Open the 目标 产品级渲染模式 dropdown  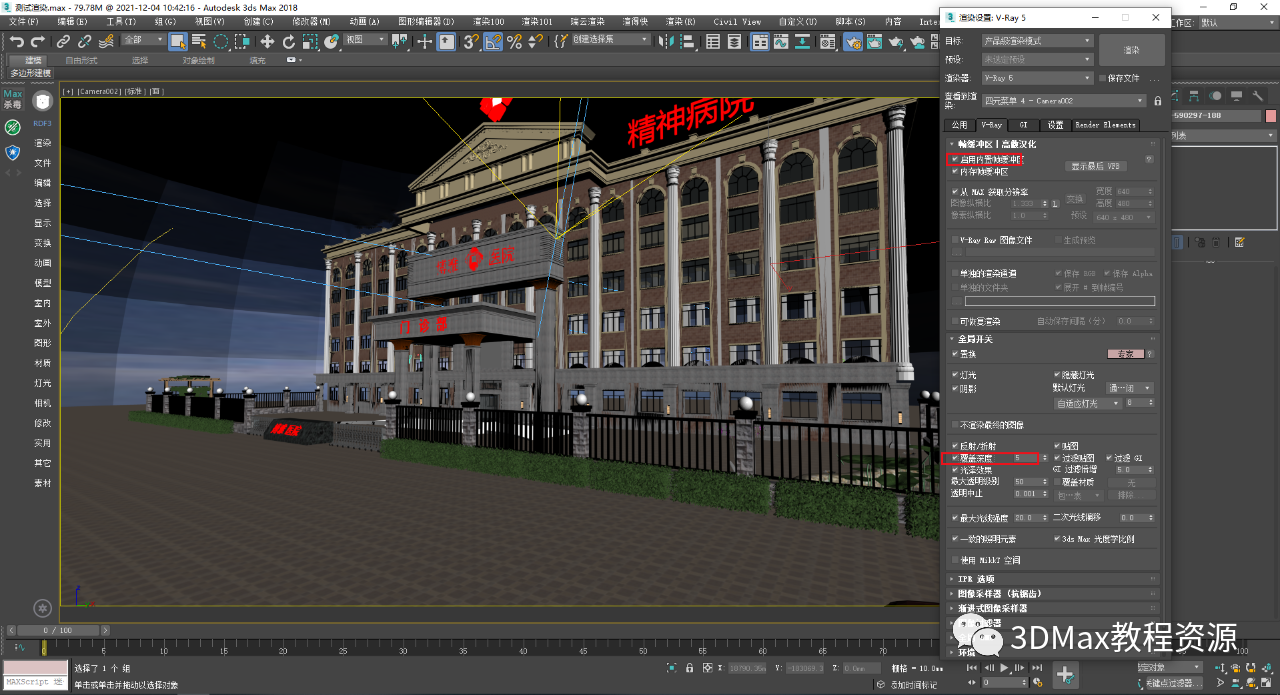1037,41
